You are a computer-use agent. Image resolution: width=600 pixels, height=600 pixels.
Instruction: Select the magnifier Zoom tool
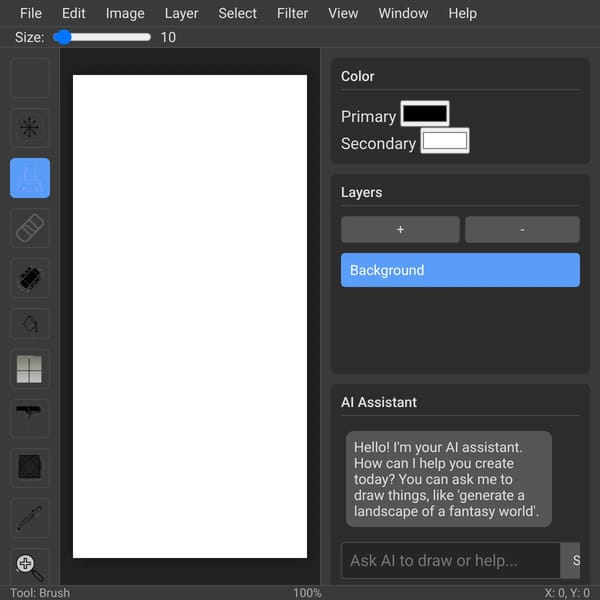click(30, 567)
